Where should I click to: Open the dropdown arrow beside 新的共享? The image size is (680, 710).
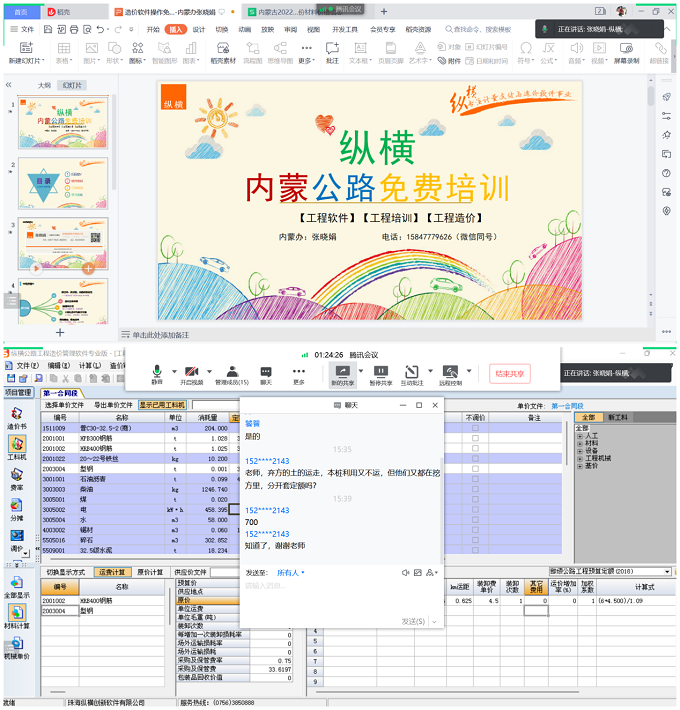point(361,371)
